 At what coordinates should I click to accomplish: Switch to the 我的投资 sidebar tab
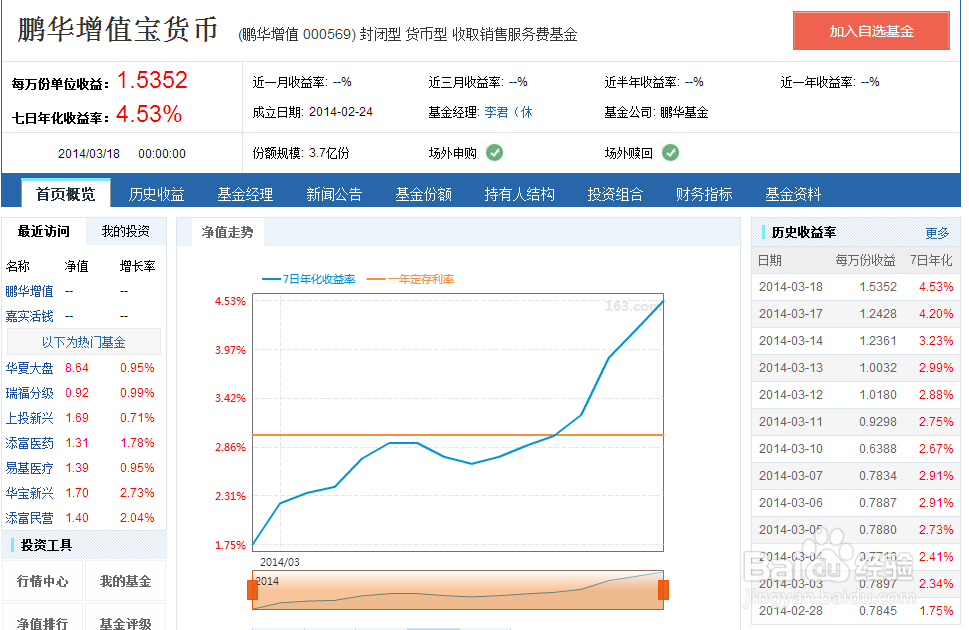pos(124,231)
